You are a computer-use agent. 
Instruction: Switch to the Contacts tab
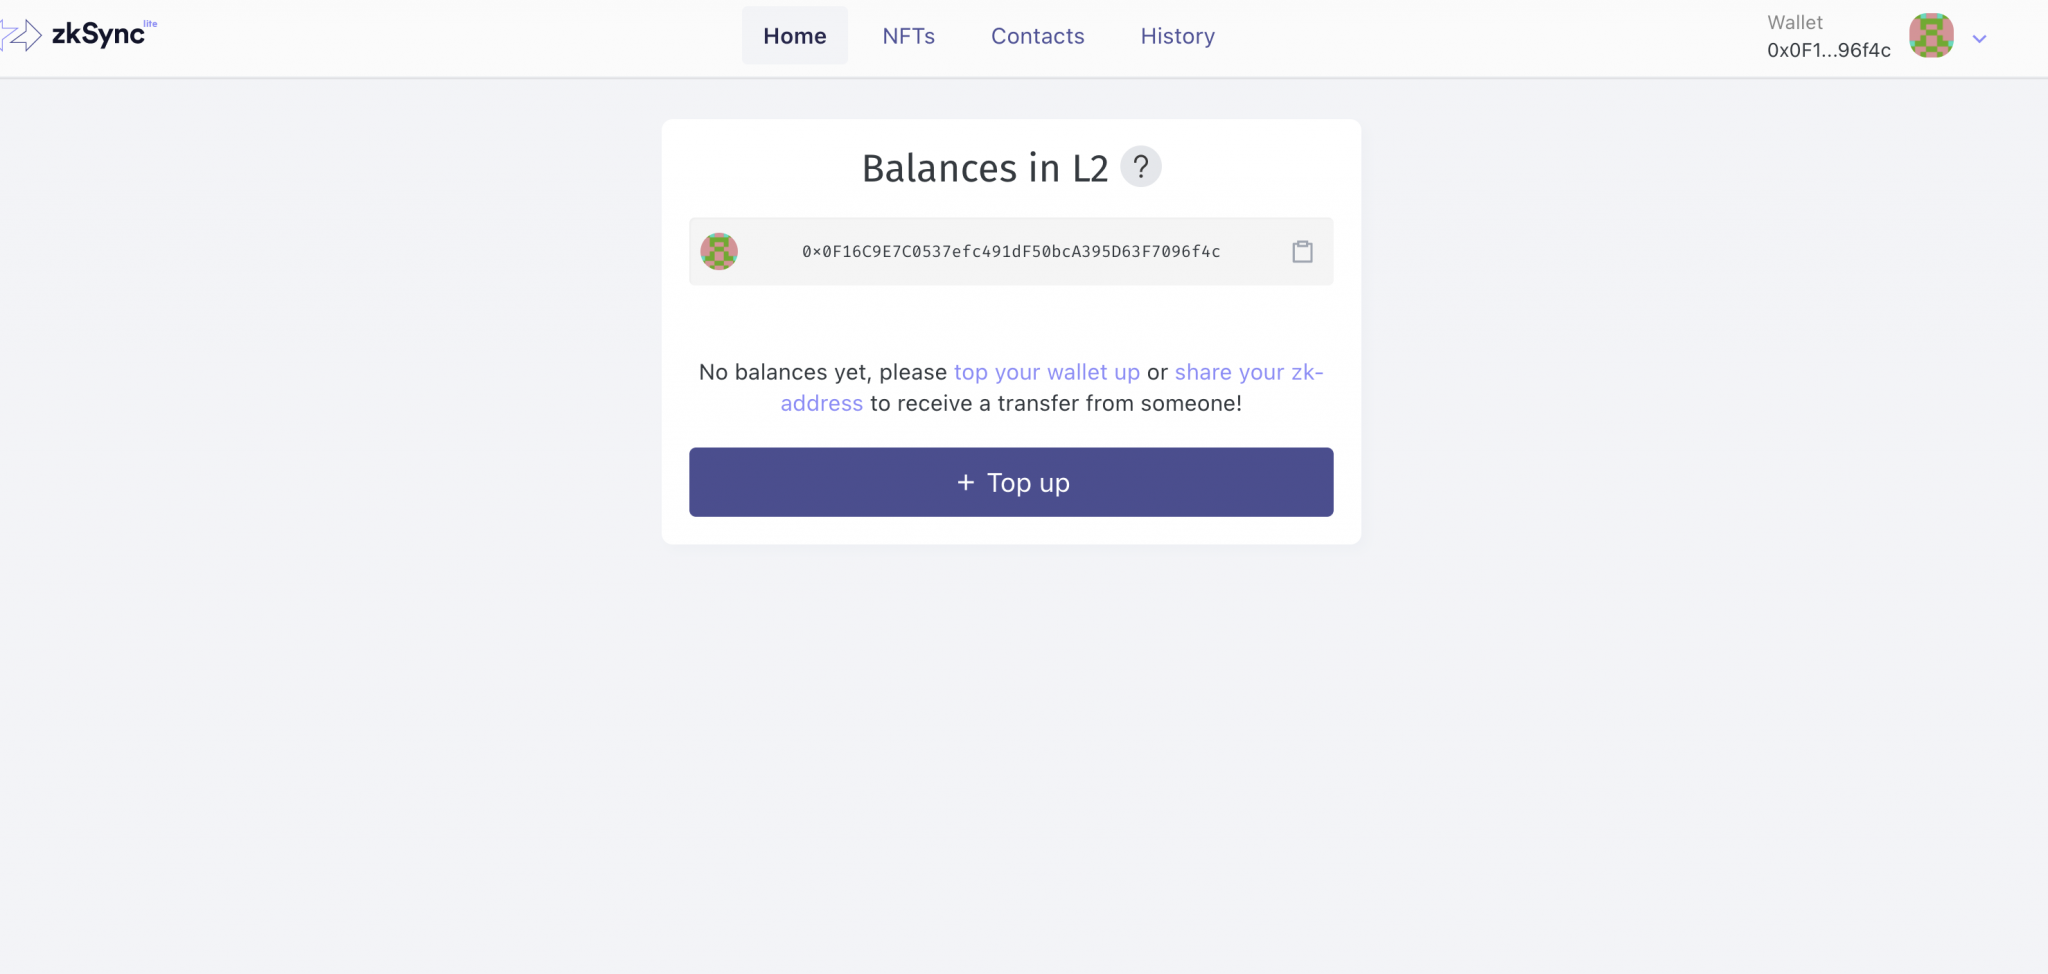(x=1037, y=36)
